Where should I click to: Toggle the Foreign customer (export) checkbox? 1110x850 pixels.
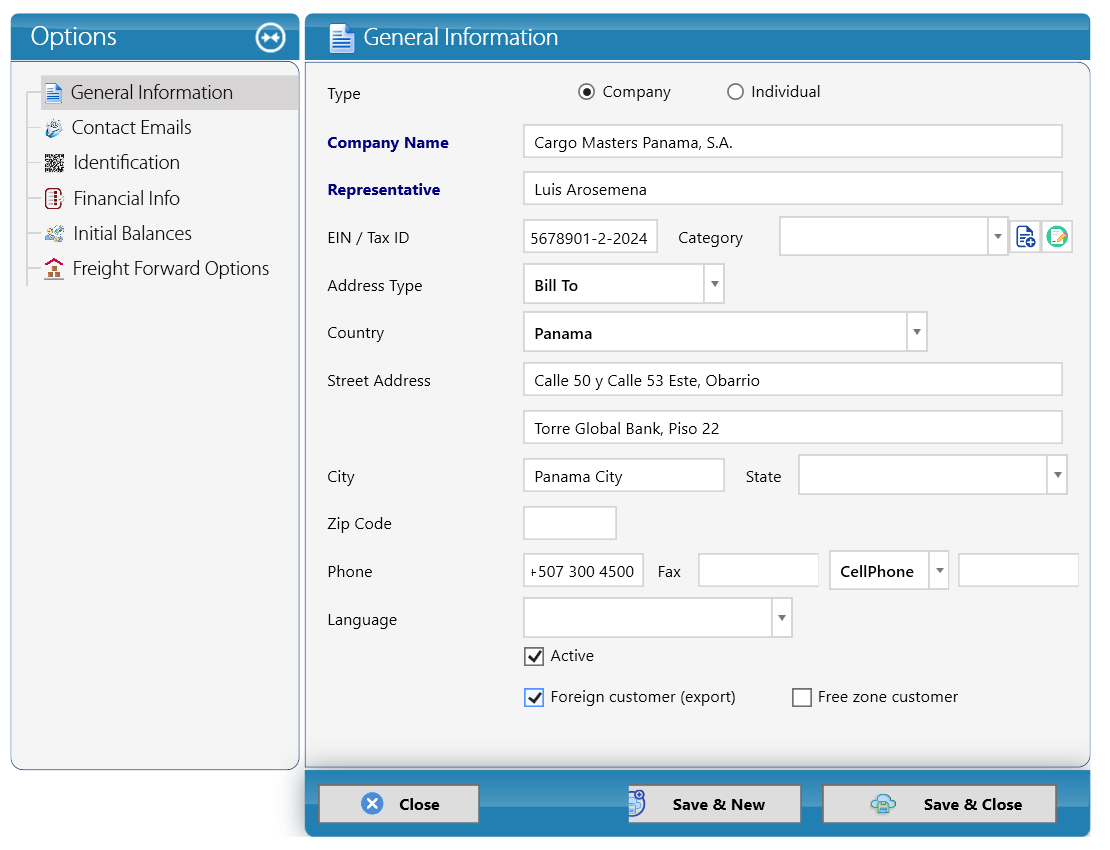(534, 697)
